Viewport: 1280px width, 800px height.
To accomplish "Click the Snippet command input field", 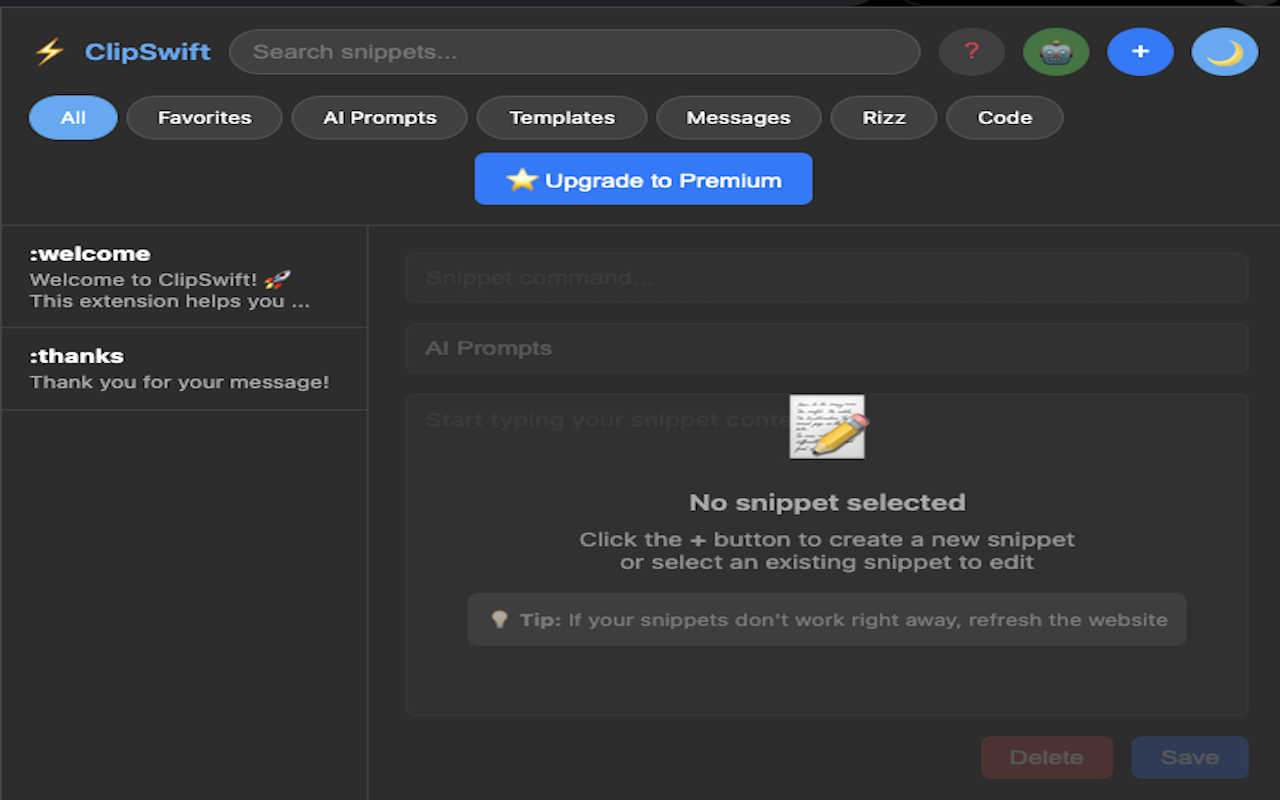I will (826, 277).
